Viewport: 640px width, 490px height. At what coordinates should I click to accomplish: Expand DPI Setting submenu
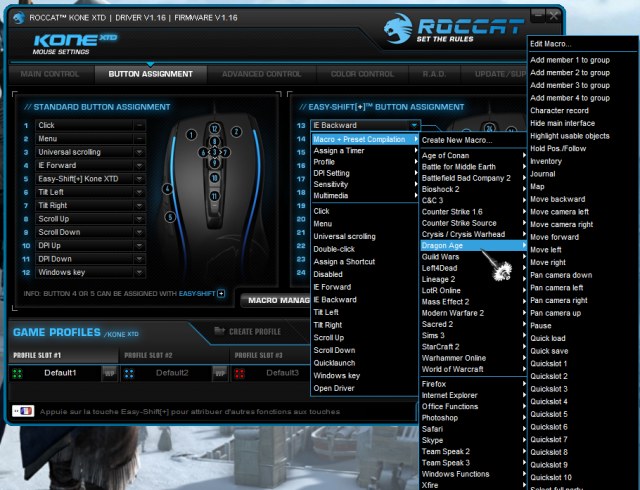coord(365,173)
